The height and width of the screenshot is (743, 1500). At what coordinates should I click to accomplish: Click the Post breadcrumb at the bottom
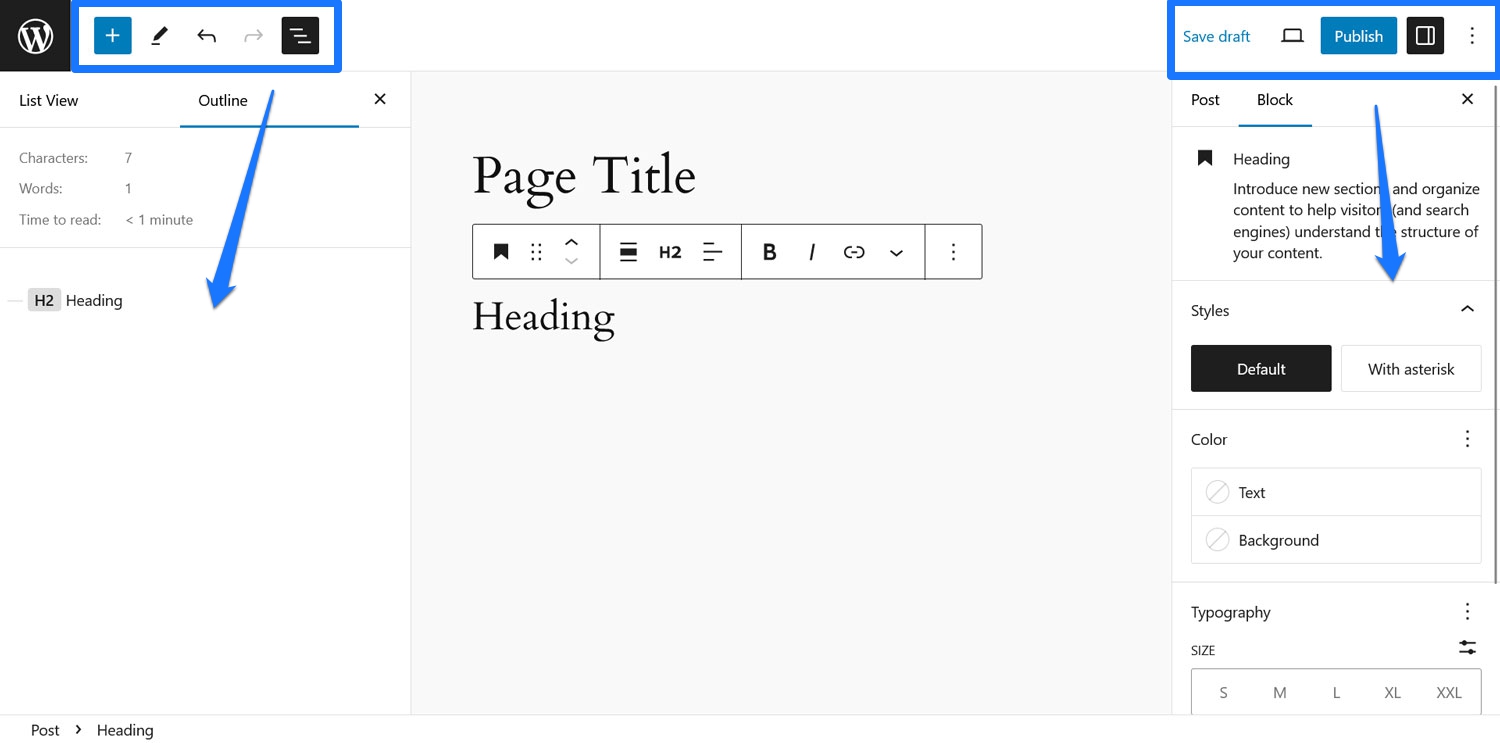pos(45,730)
